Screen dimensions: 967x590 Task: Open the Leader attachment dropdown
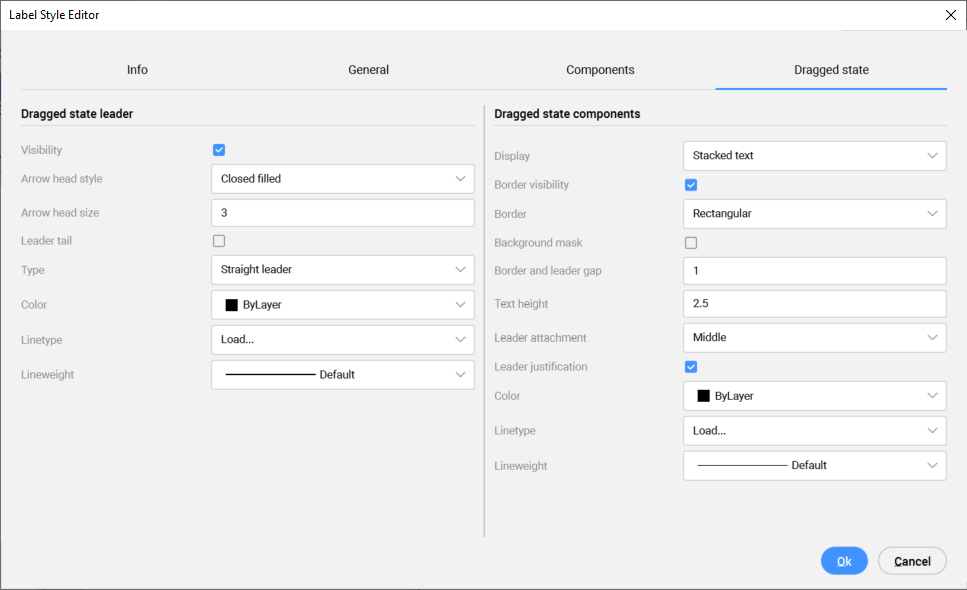814,338
